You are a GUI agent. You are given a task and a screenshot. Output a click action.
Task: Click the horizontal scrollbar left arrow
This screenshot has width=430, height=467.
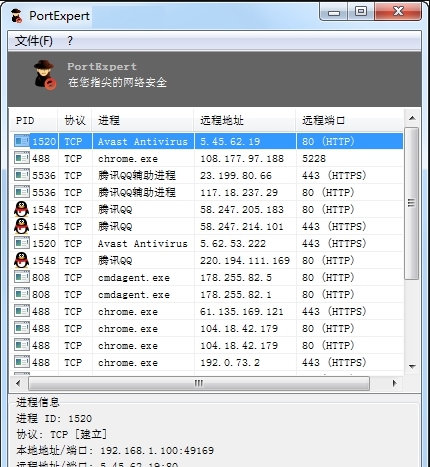pos(18,383)
